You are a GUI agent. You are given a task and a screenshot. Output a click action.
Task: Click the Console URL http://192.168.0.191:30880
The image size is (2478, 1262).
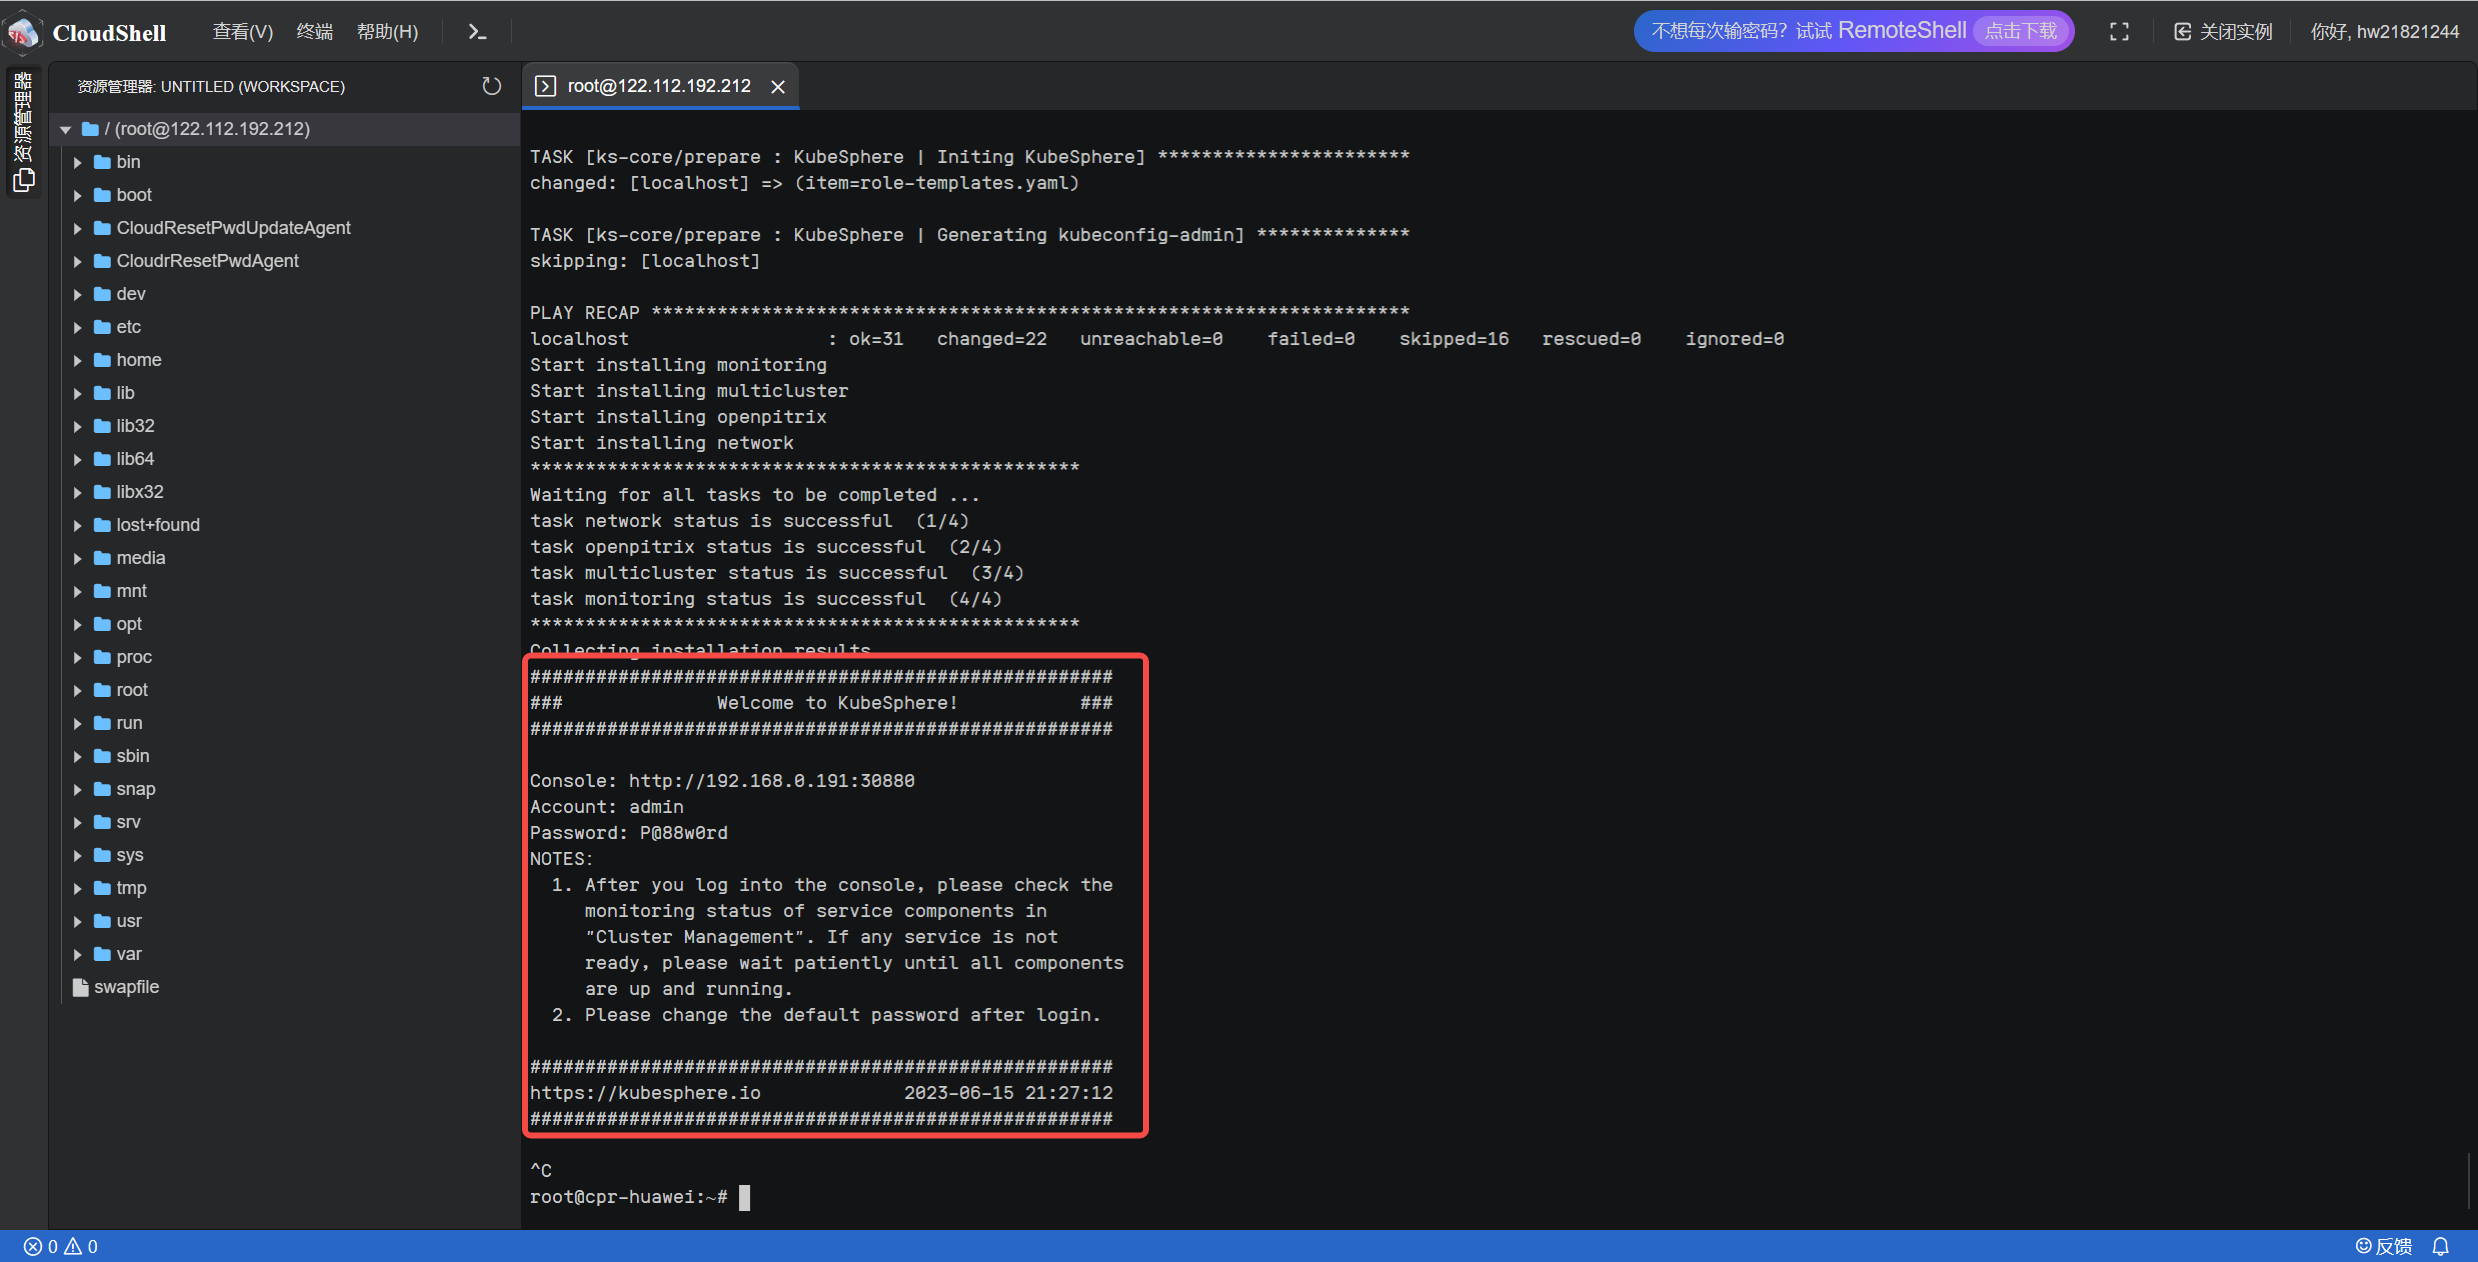coord(771,781)
